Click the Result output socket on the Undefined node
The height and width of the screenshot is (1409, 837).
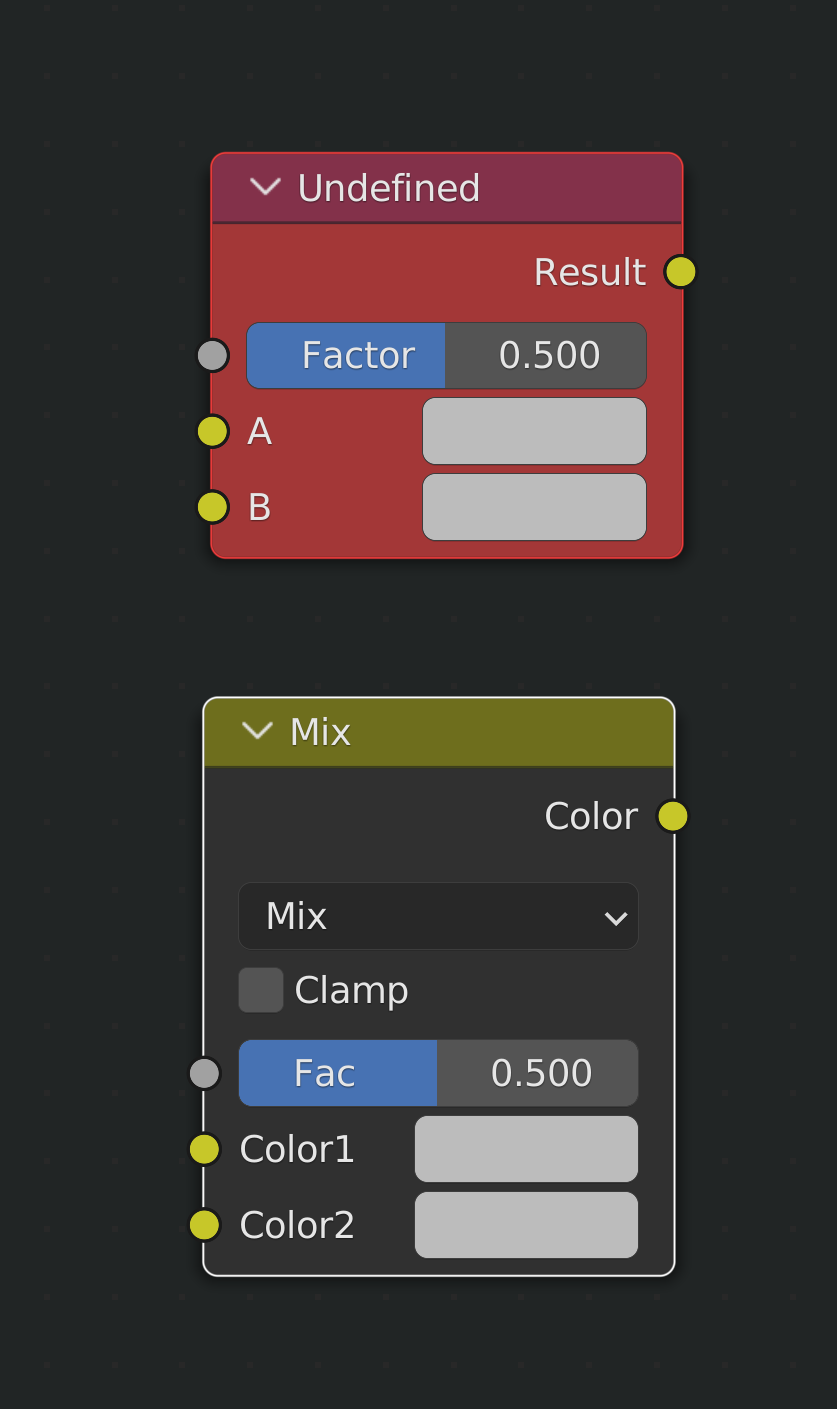(679, 271)
